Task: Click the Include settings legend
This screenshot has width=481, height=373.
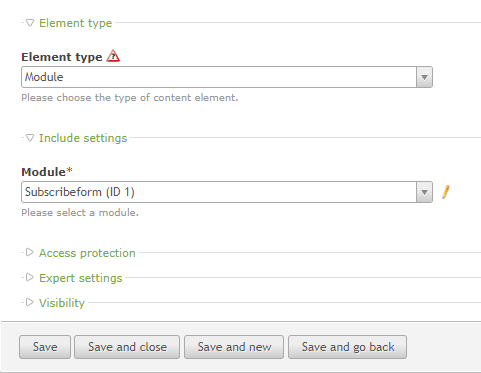Action: coord(83,138)
